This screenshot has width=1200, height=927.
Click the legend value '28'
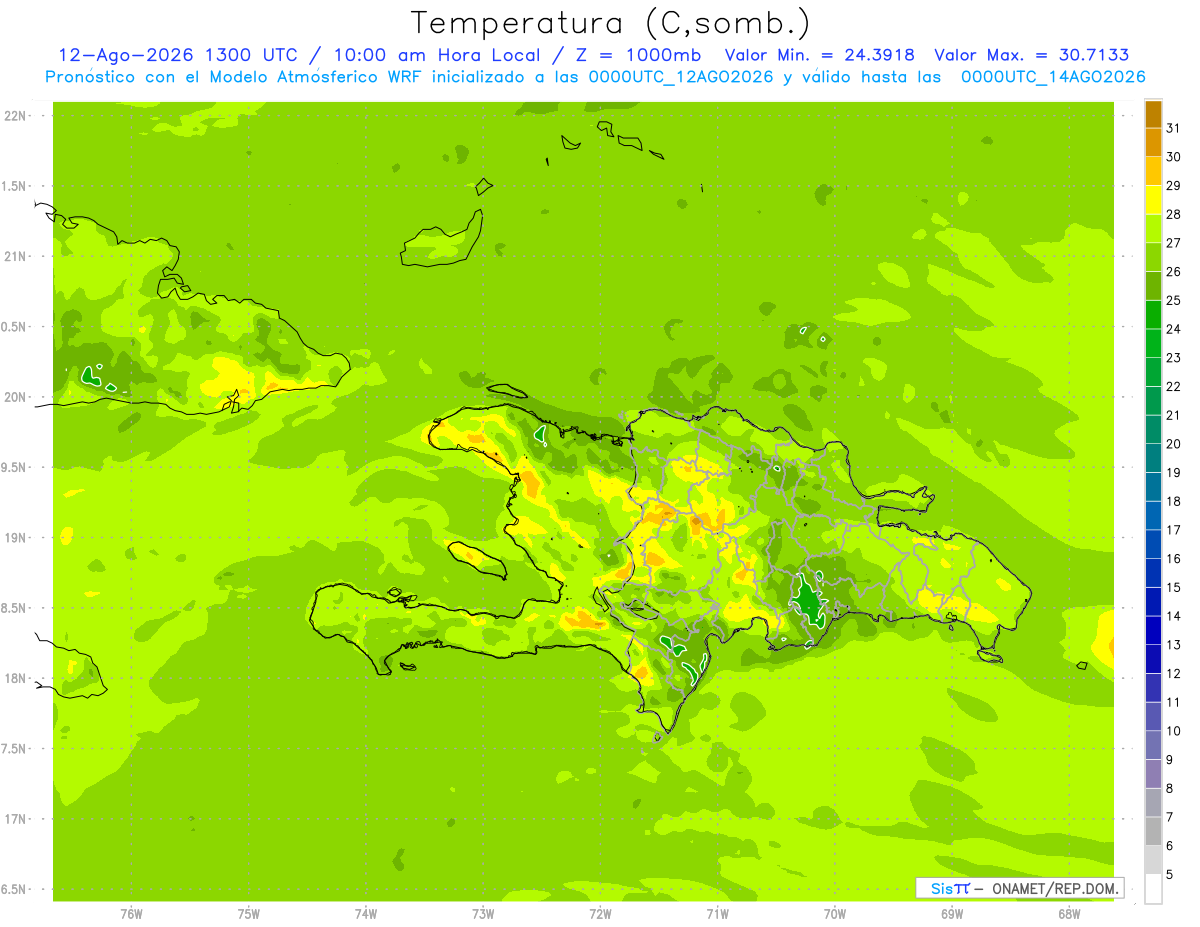click(x=1174, y=214)
